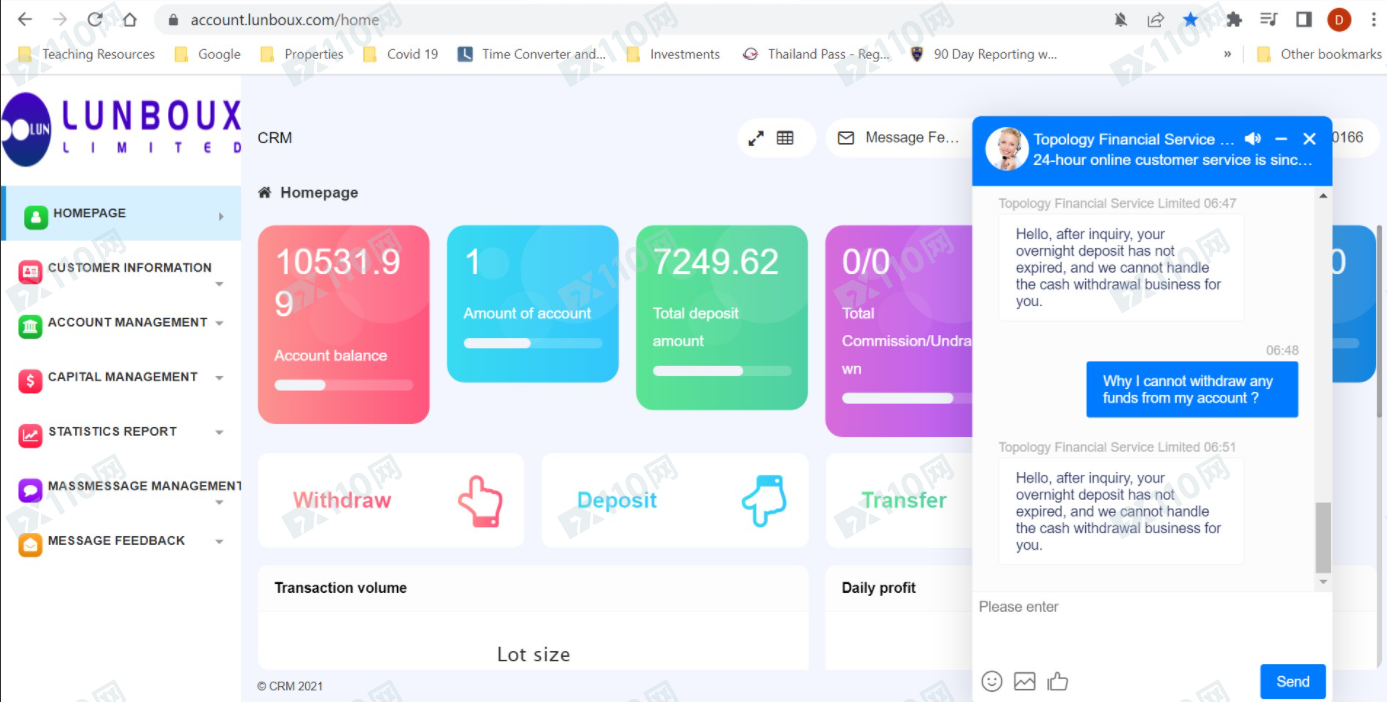Show more bookmarks with double chevron
The image size is (1387, 702).
[1227, 54]
